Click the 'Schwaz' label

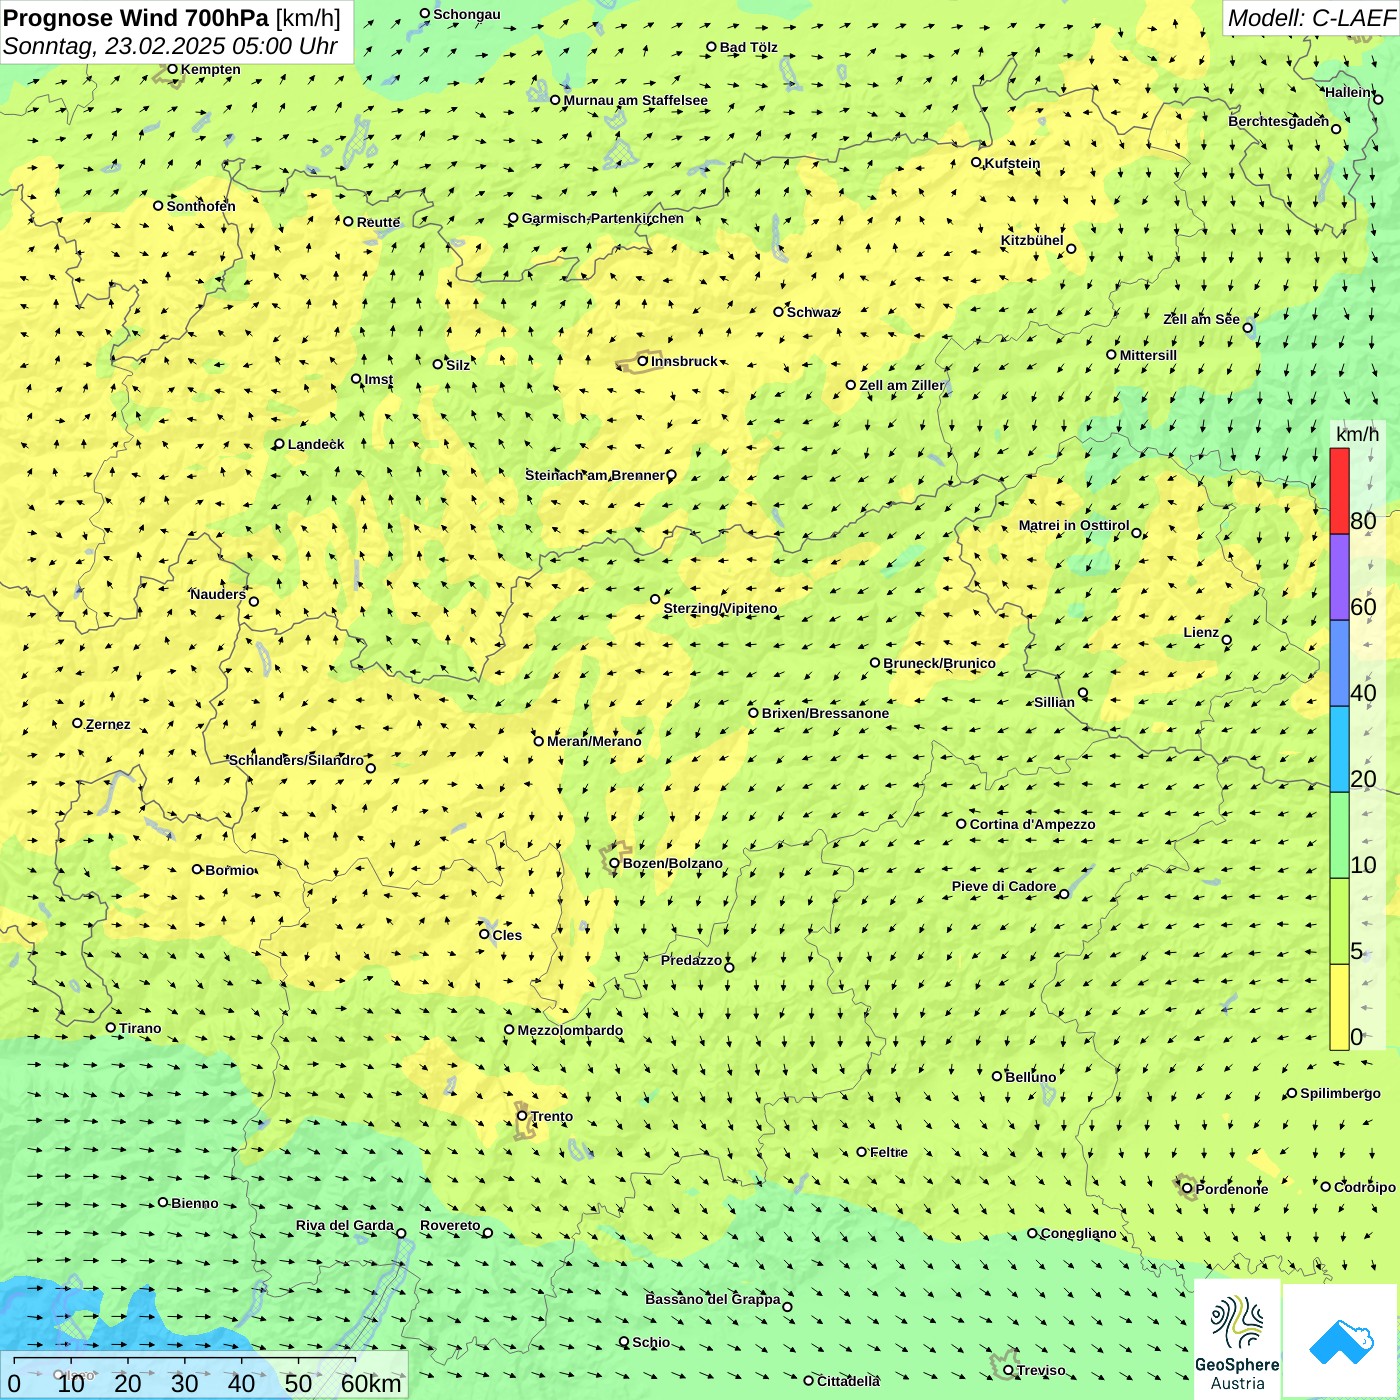click(x=812, y=312)
